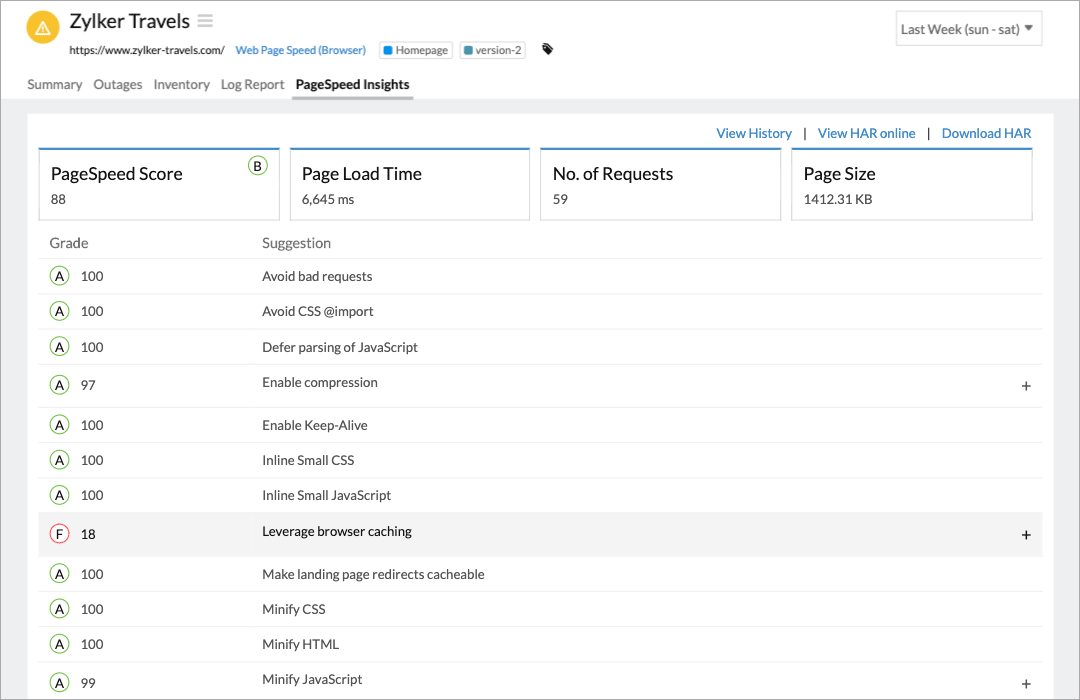Click the warning triangle monitor status icon
Image resolution: width=1080 pixels, height=700 pixels.
pos(42,27)
